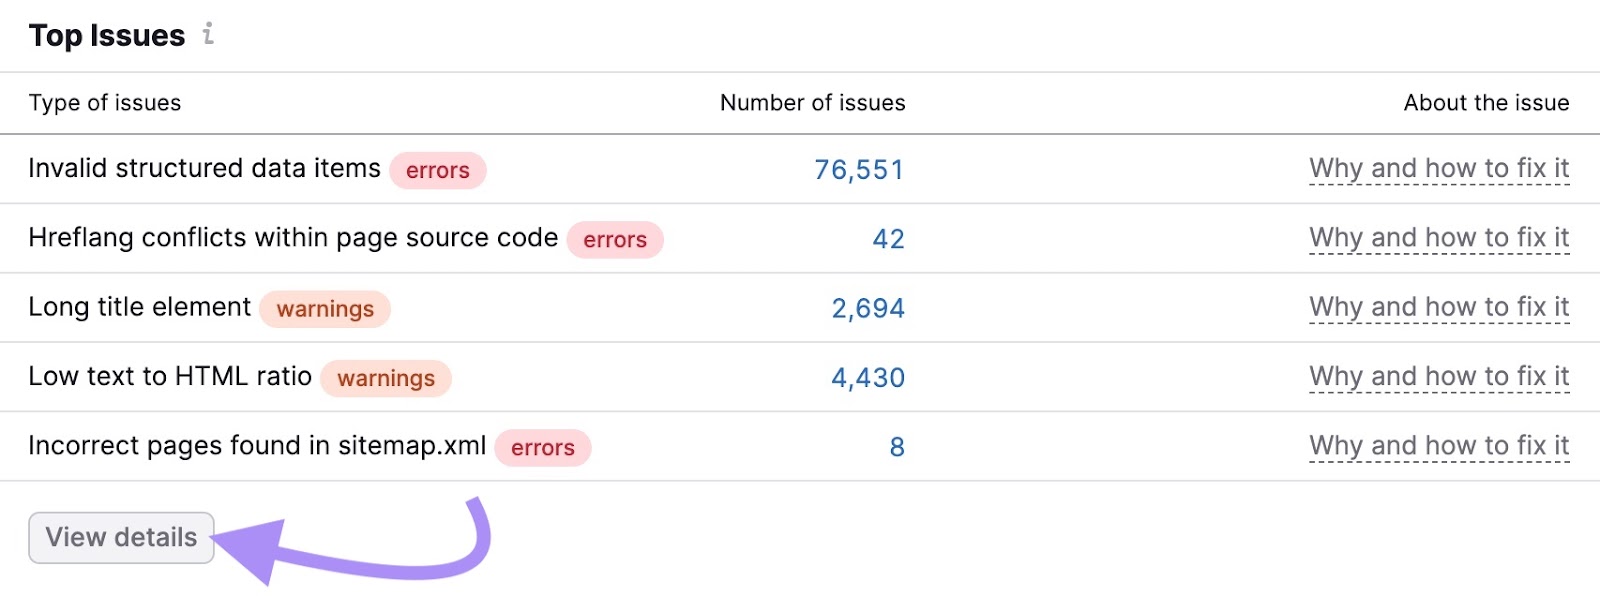This screenshot has height=596, width=1600.
Task: Open fix help for incorrect sitemap pages
Action: tap(1439, 446)
